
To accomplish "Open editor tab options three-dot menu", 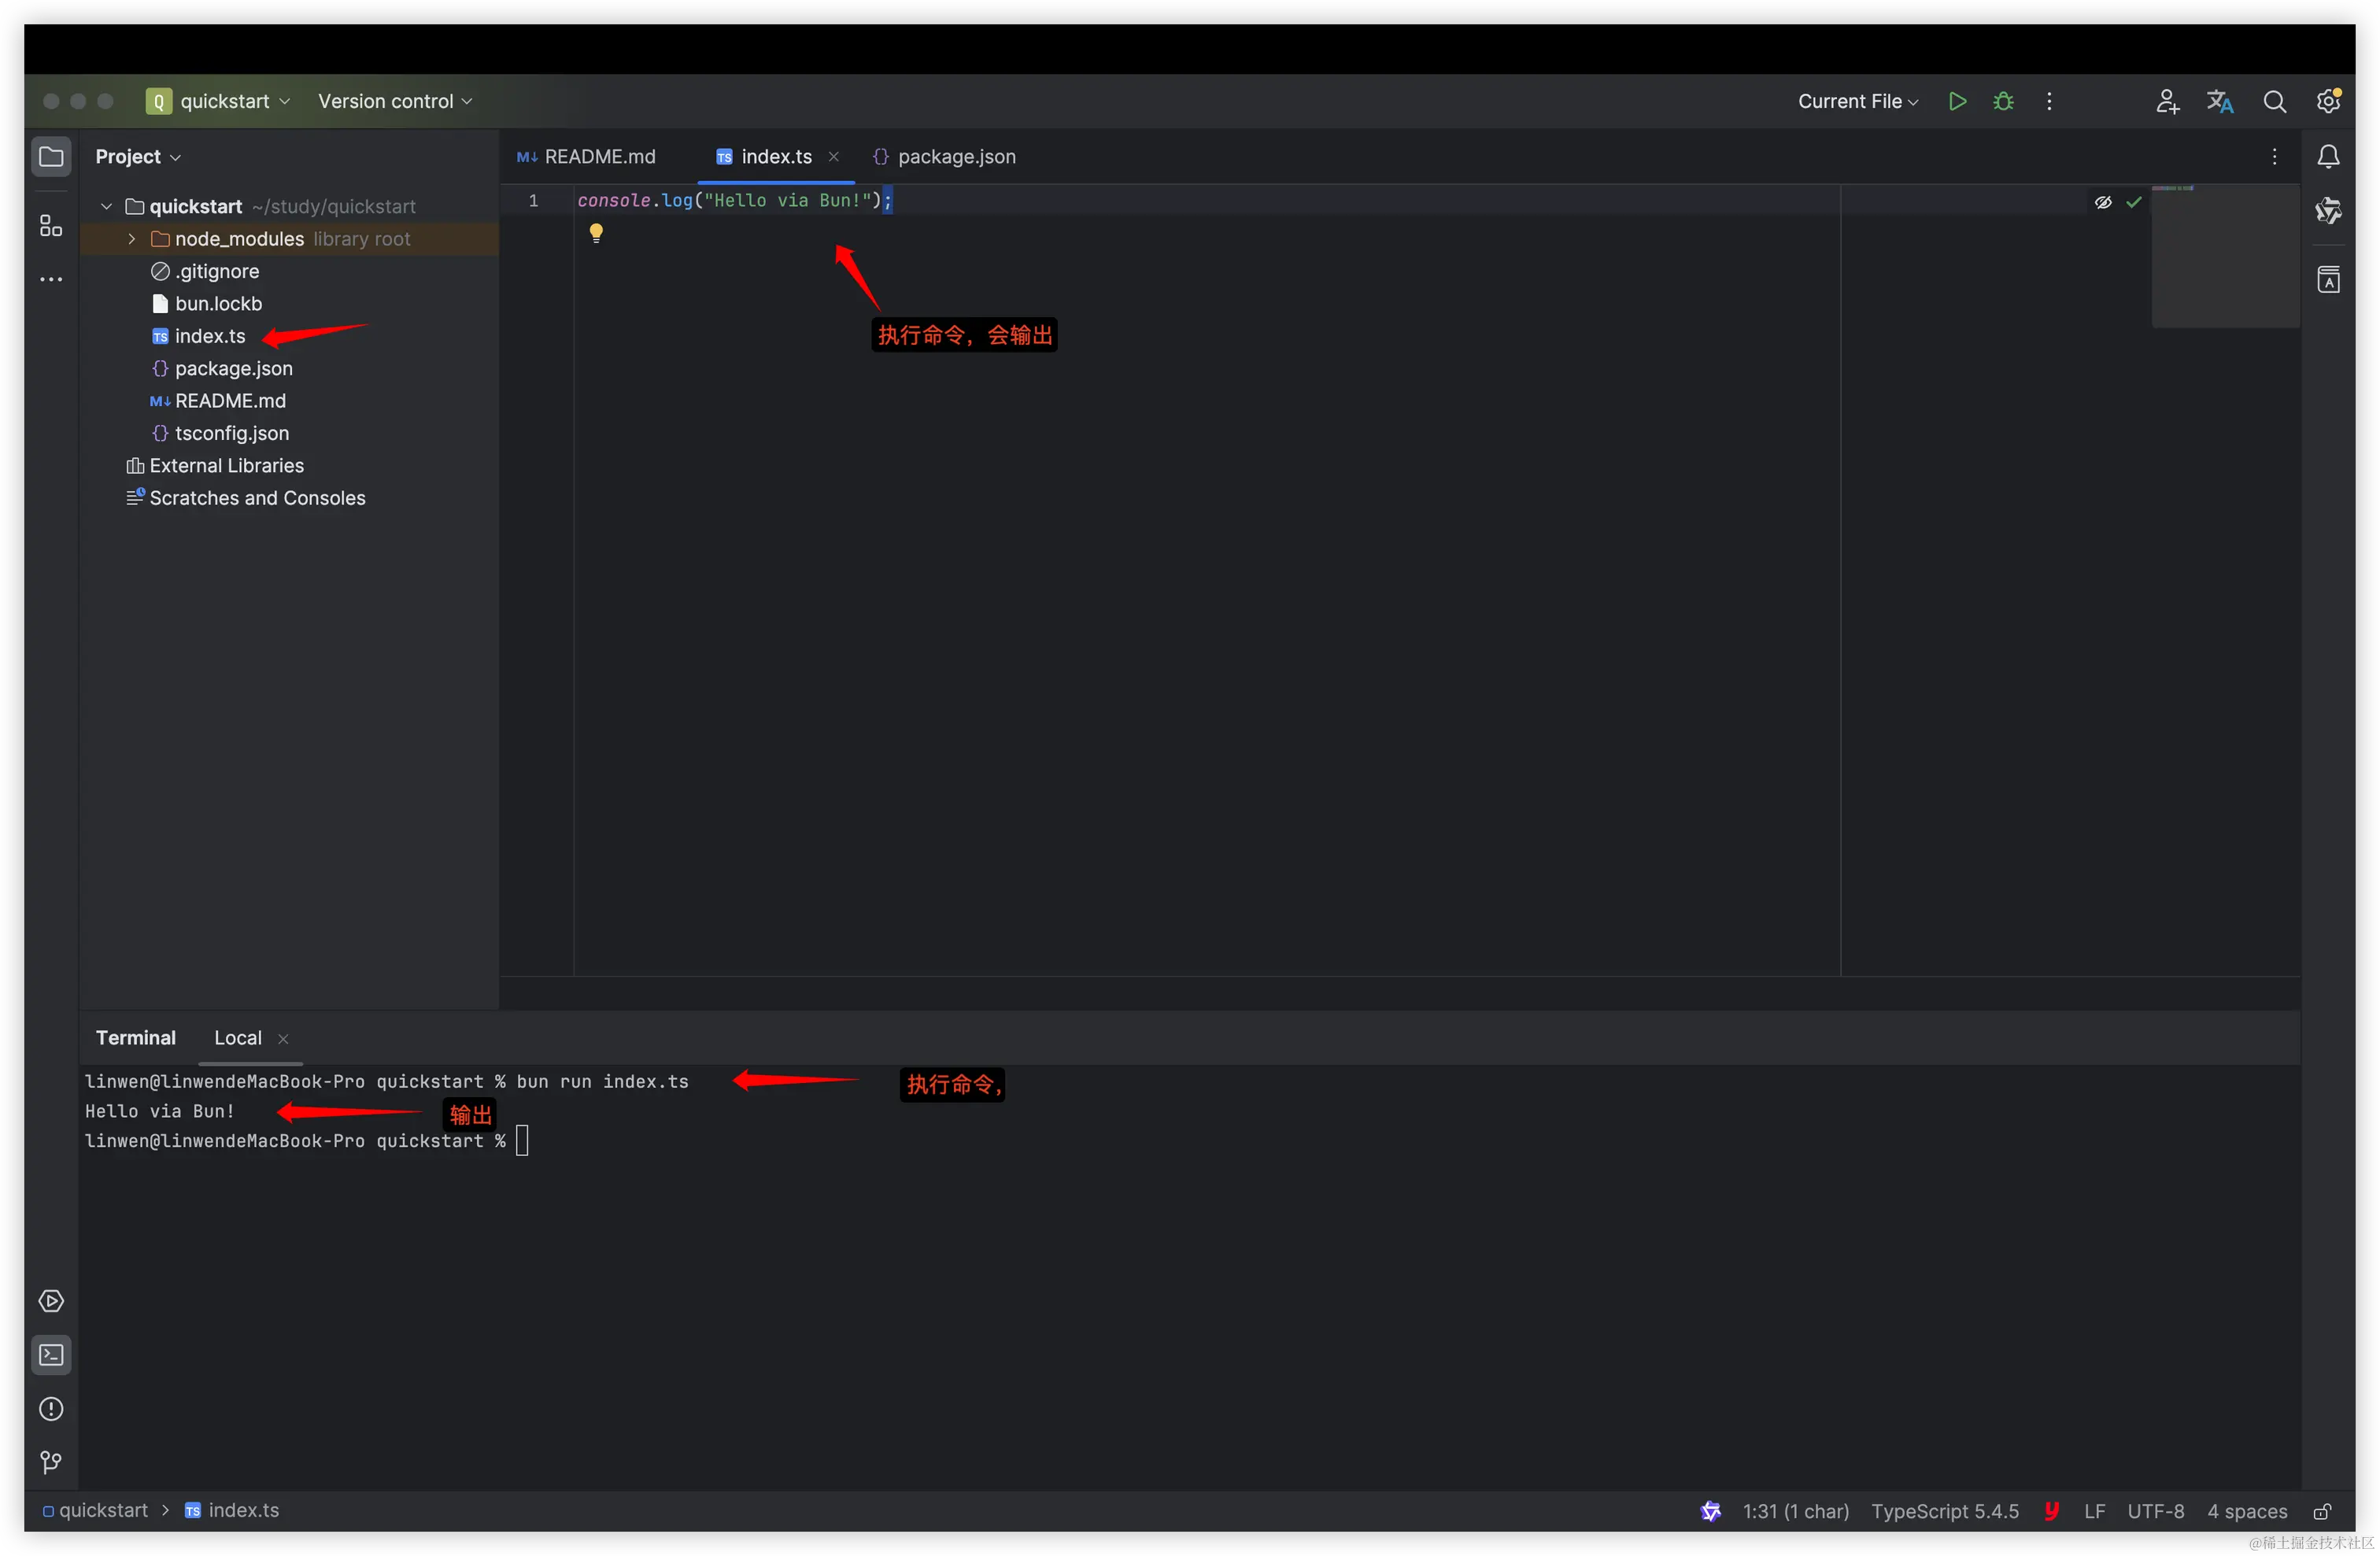I will pos(2274,156).
